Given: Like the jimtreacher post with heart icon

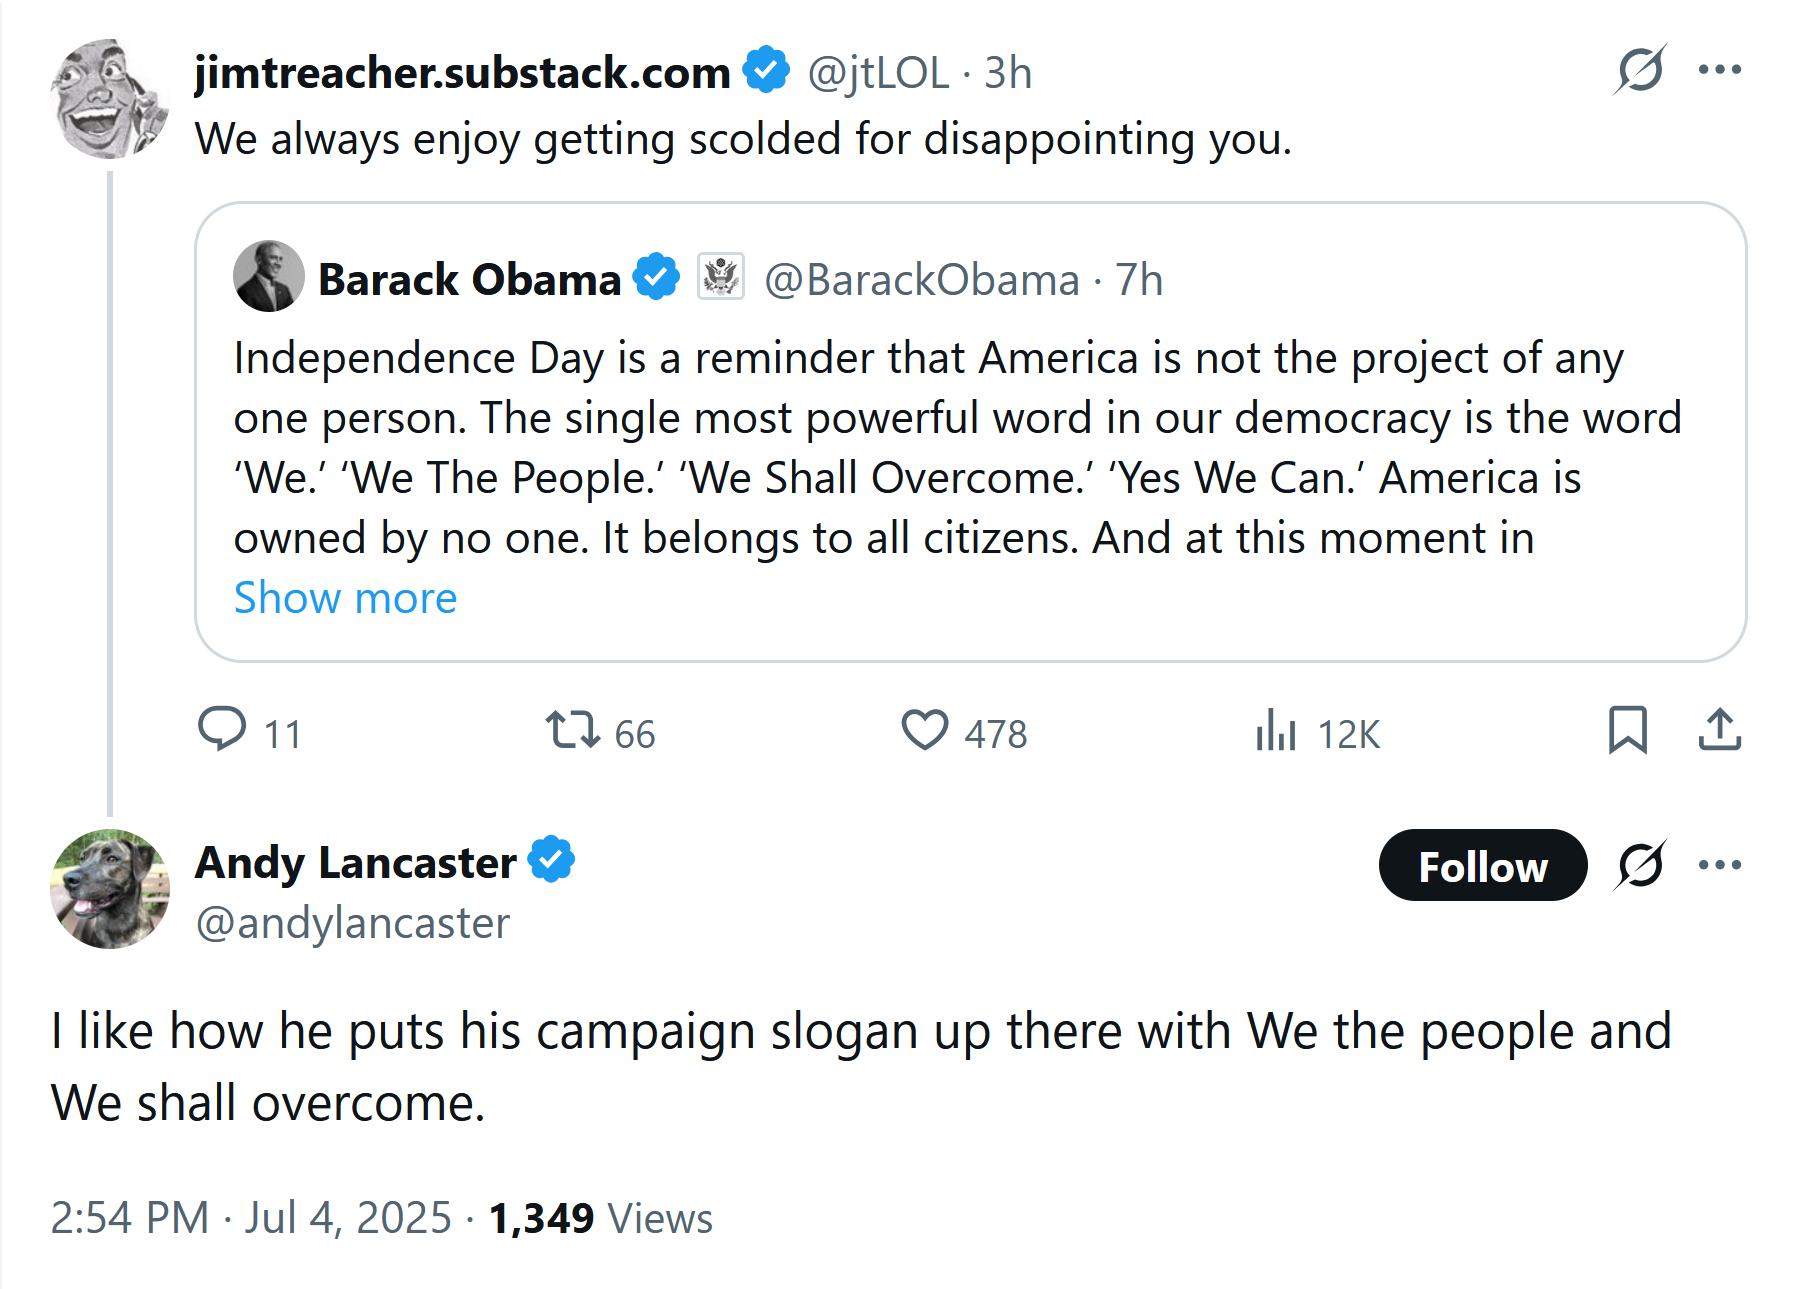Looking at the screenshot, I should click(925, 730).
